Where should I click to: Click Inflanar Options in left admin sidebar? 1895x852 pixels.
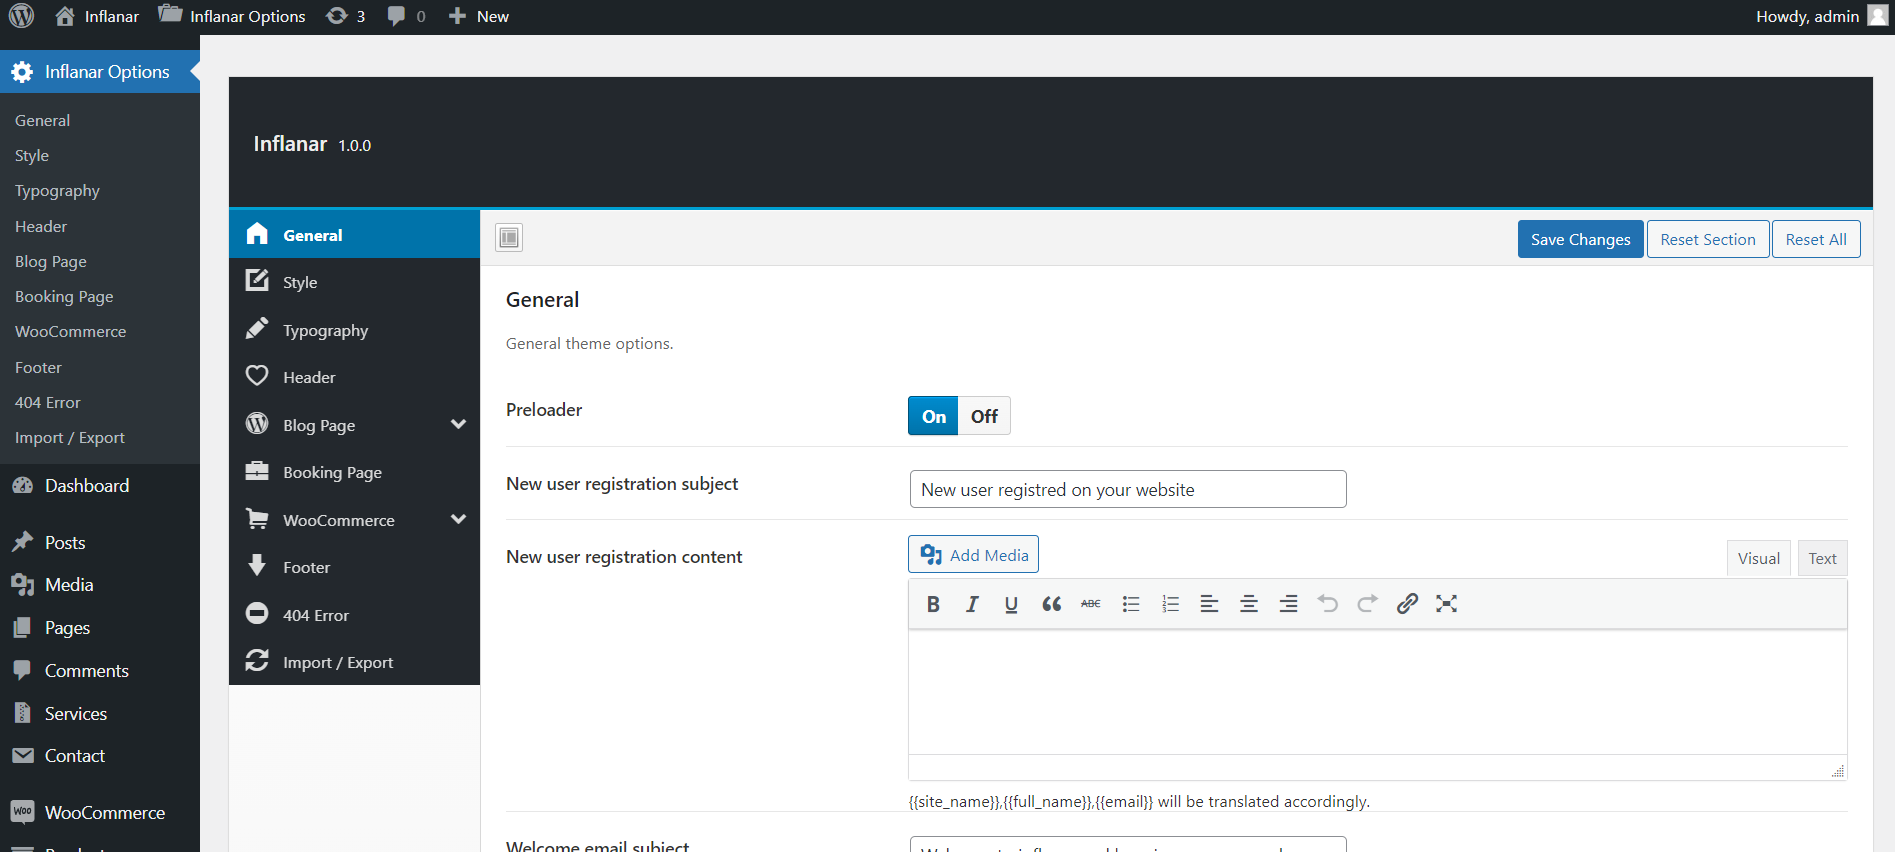[100, 72]
